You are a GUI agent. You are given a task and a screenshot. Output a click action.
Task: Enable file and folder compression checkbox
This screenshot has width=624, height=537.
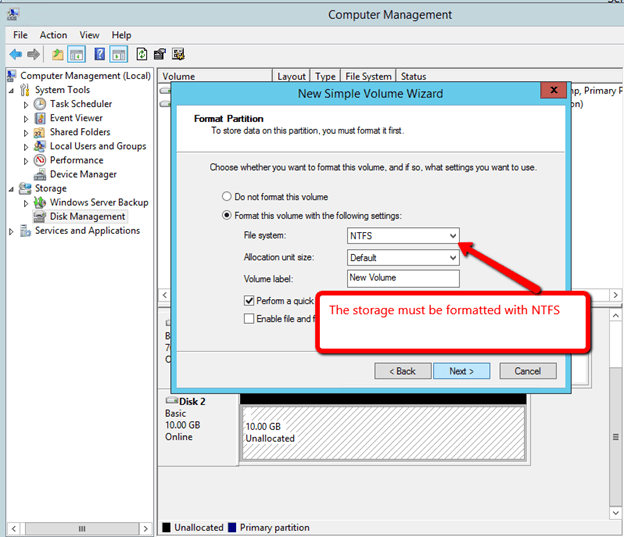[x=249, y=319]
